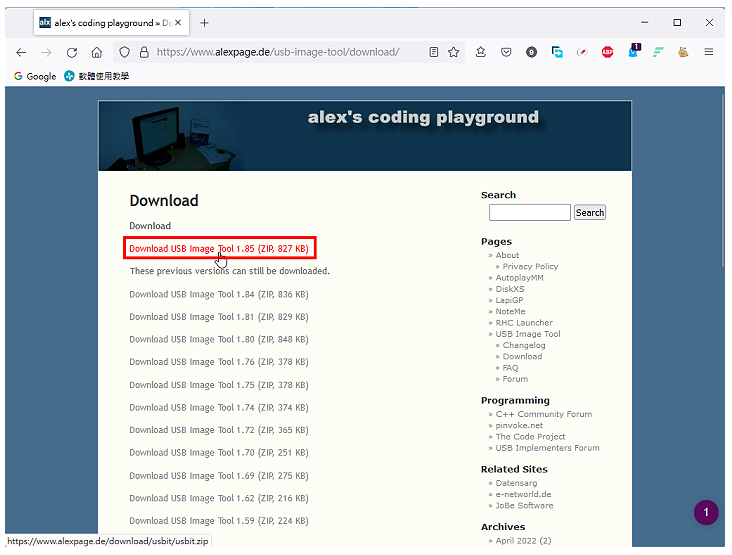Viewport: 732px width, 555px height.
Task: Download USB Image Tool 1.80 zip
Action: coord(219,339)
